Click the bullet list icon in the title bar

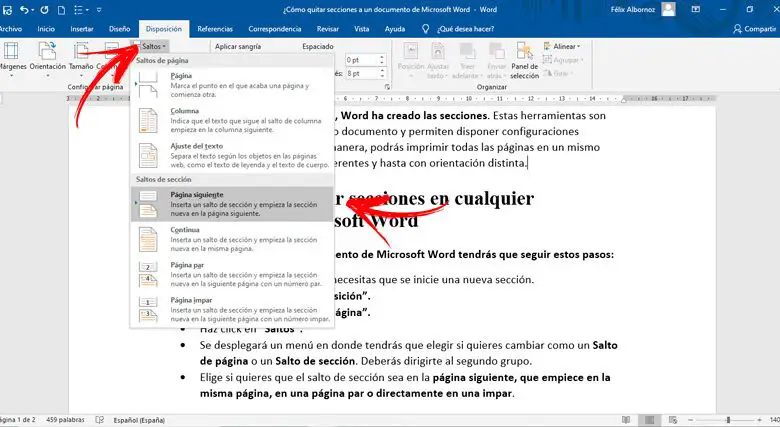[x=79, y=9]
